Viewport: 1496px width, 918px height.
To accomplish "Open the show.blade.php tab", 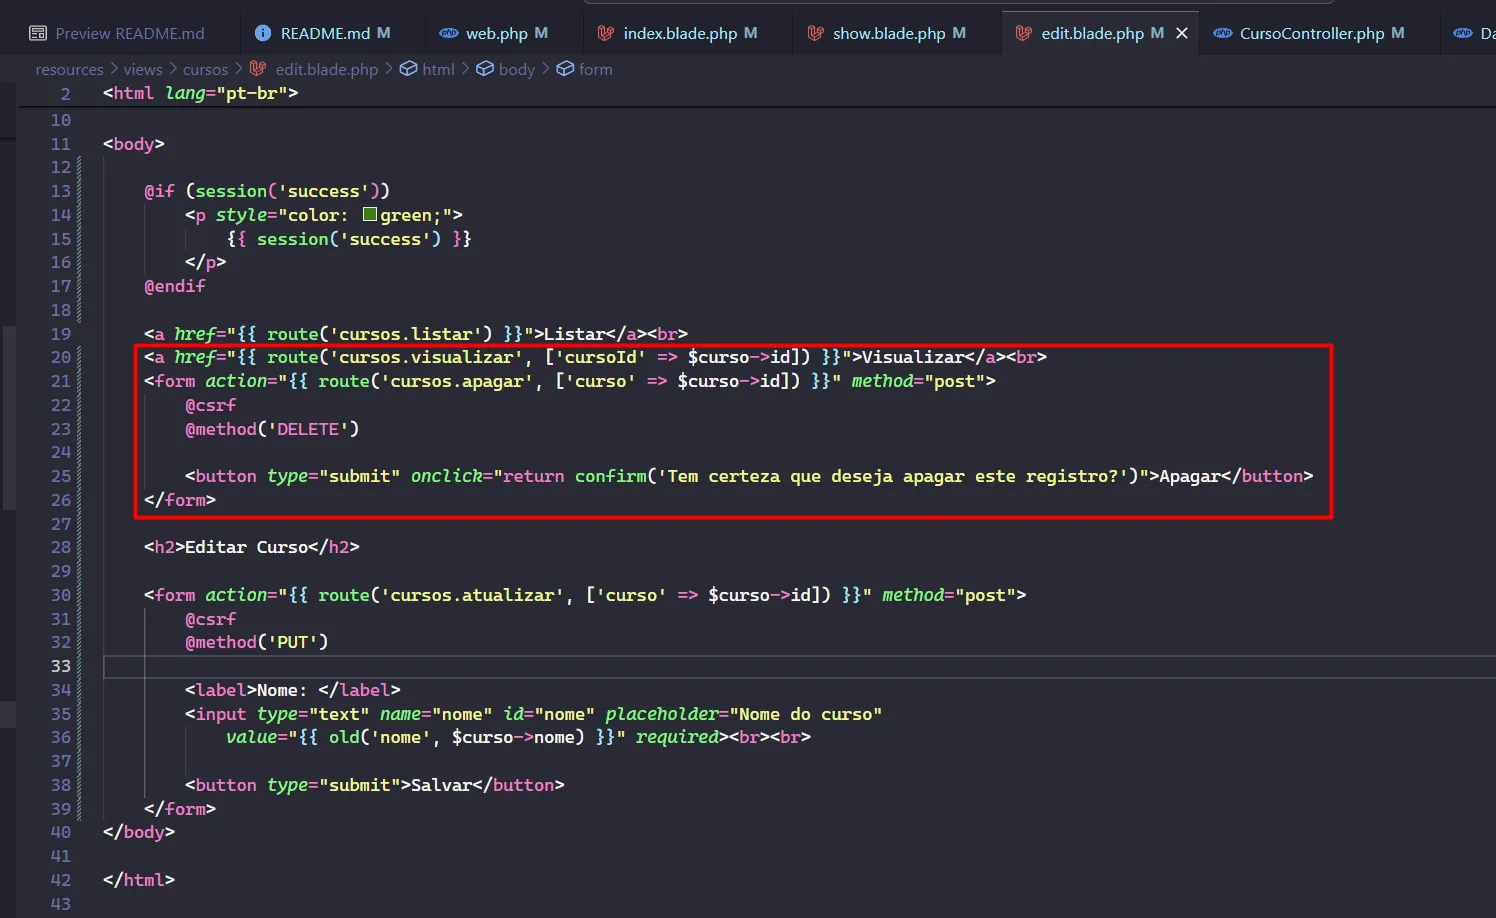I will click(x=888, y=33).
